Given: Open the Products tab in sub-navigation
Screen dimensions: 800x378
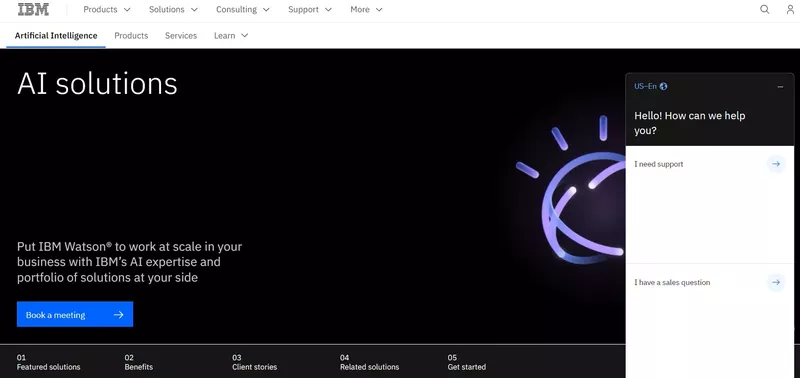Looking at the screenshot, I should click(131, 36).
